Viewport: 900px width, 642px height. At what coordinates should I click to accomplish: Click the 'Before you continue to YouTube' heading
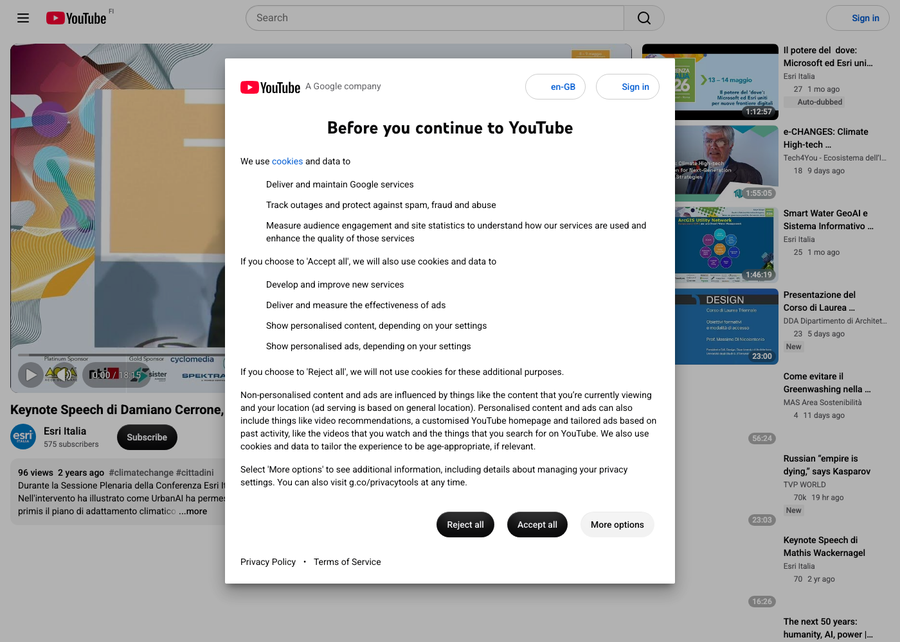(450, 128)
